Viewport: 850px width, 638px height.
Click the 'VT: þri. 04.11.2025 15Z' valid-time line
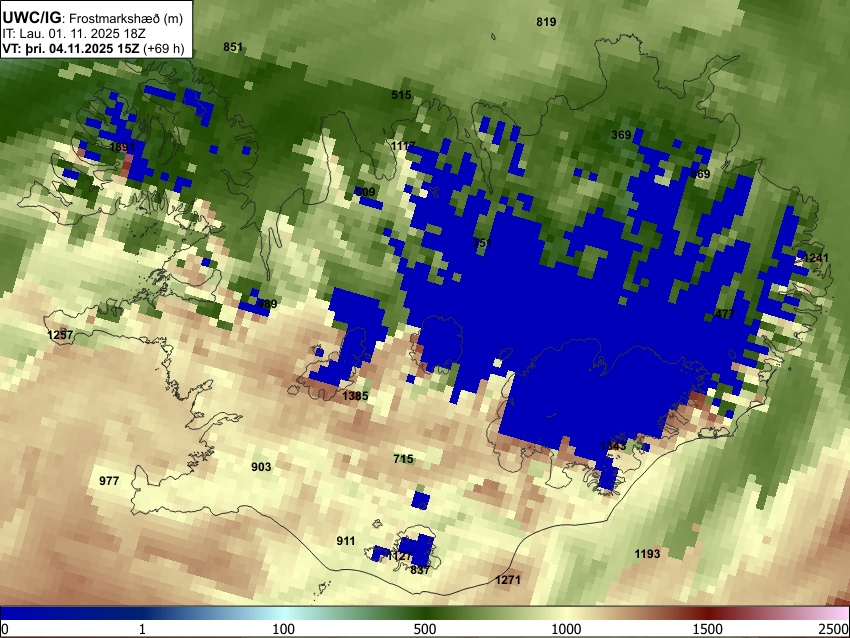click(93, 48)
